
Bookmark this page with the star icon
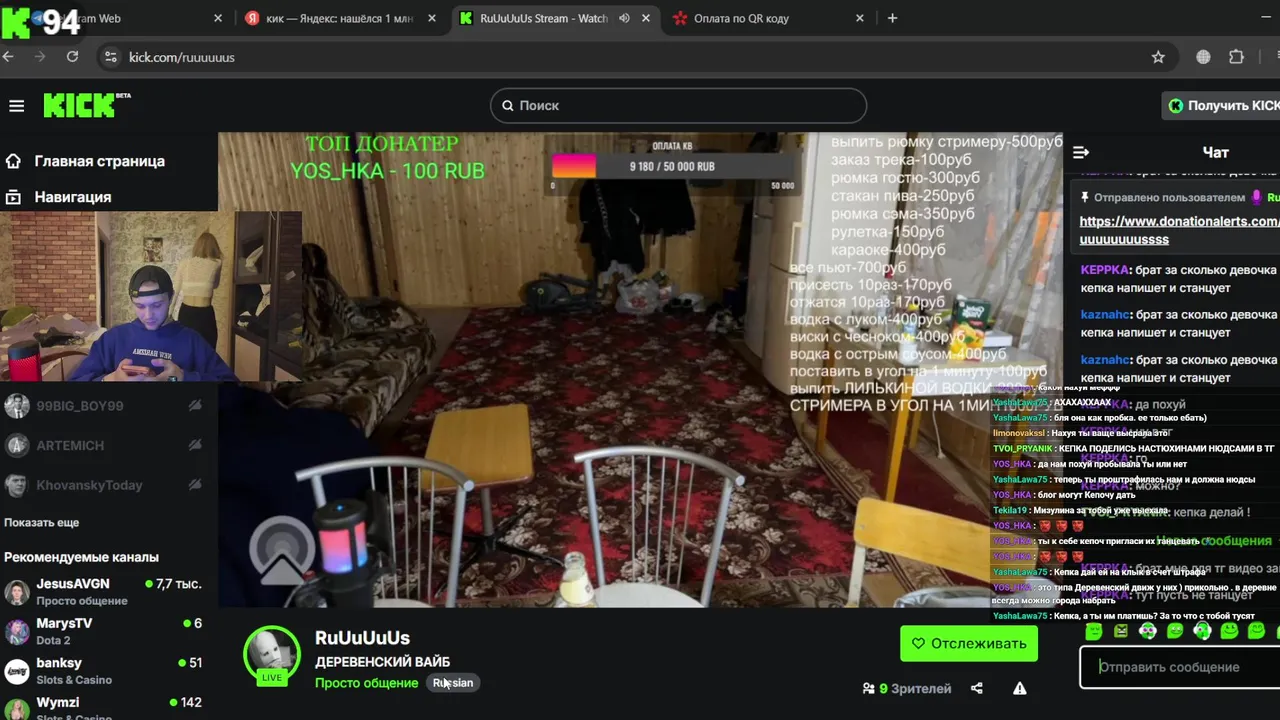pos(1158,57)
